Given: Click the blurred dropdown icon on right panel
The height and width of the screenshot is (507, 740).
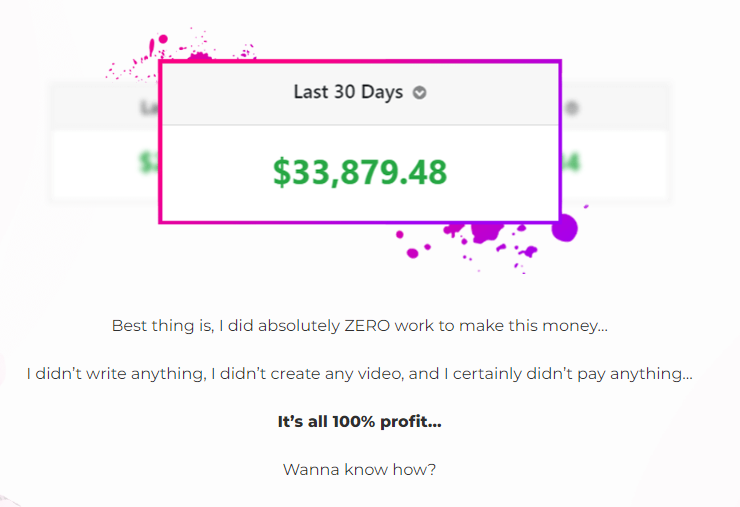Looking at the screenshot, I should pyautogui.click(x=572, y=108).
